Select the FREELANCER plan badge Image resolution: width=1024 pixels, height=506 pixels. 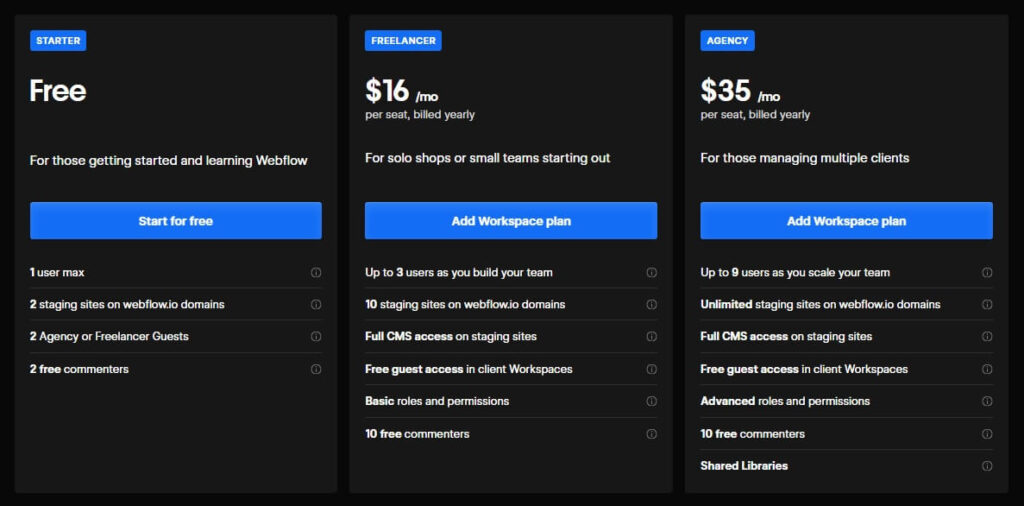(x=403, y=41)
